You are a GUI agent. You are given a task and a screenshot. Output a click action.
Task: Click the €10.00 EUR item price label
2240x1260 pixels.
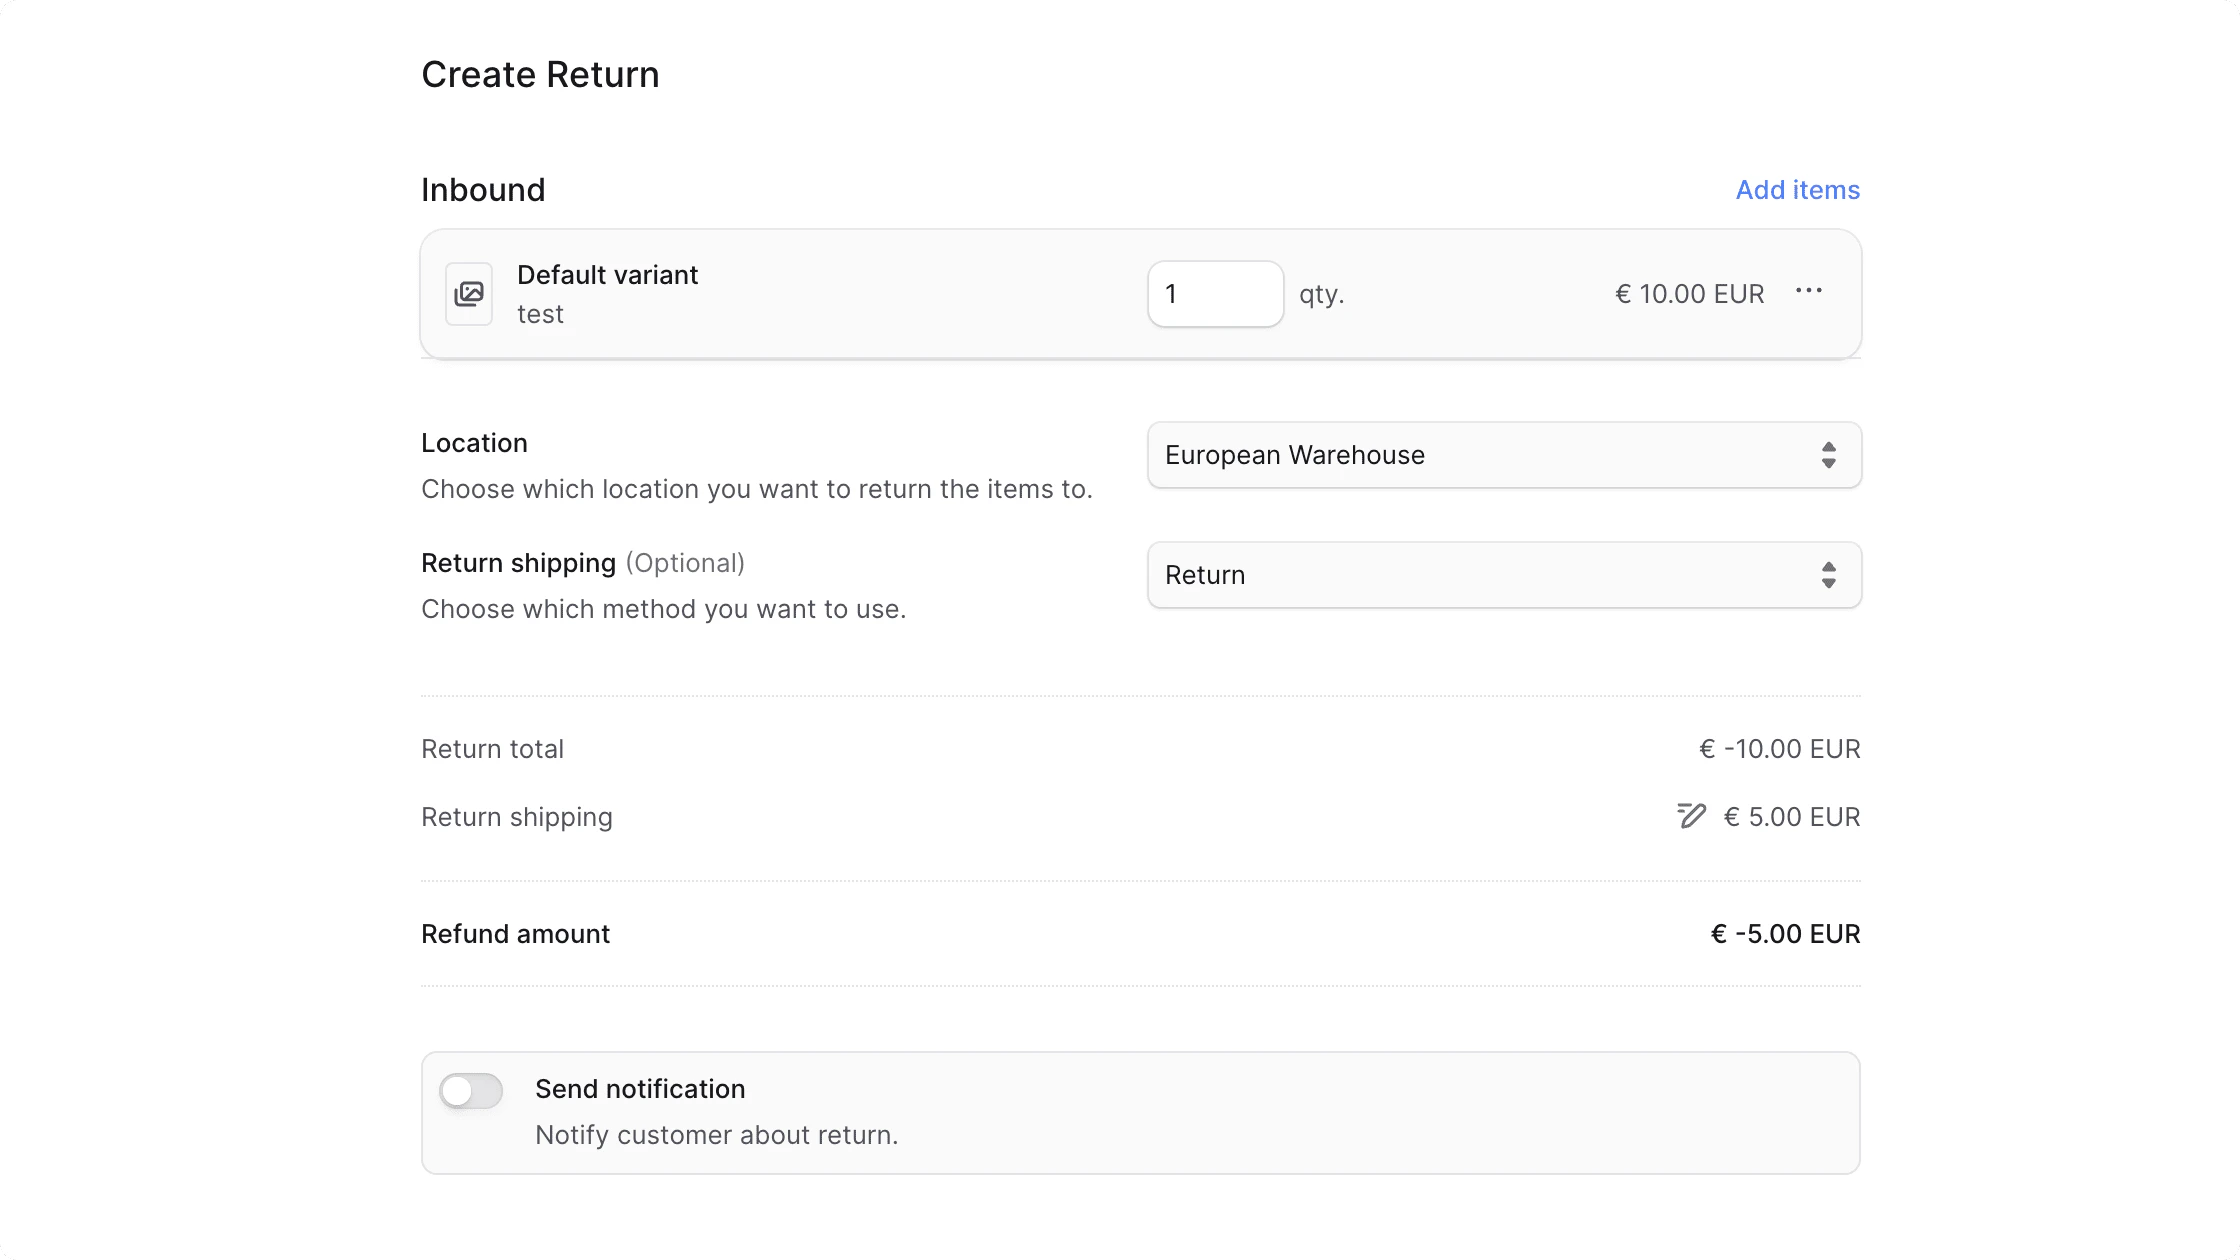1689,293
